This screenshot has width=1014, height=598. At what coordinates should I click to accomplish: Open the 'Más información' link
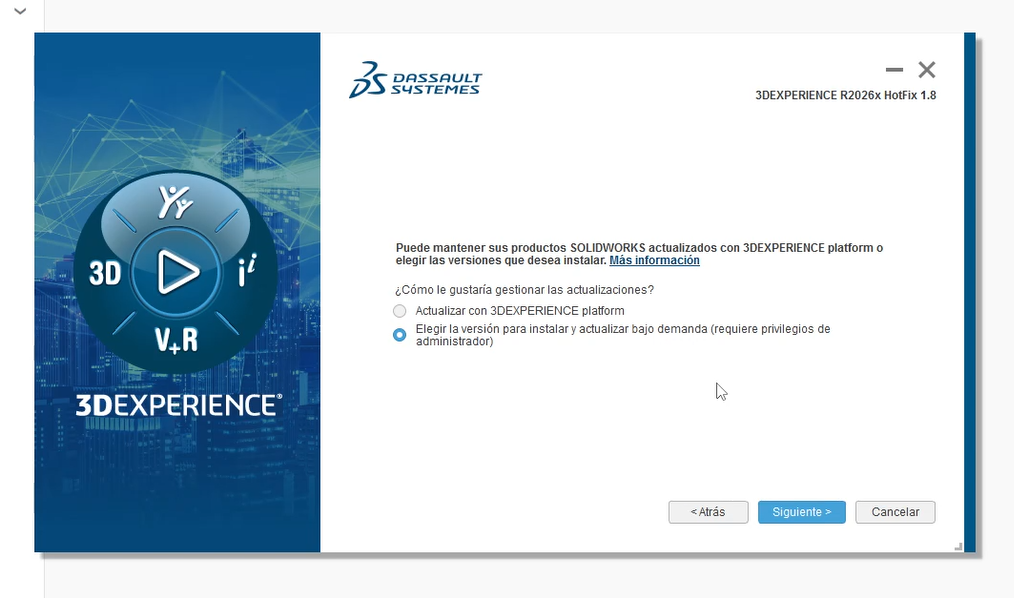pos(654,261)
